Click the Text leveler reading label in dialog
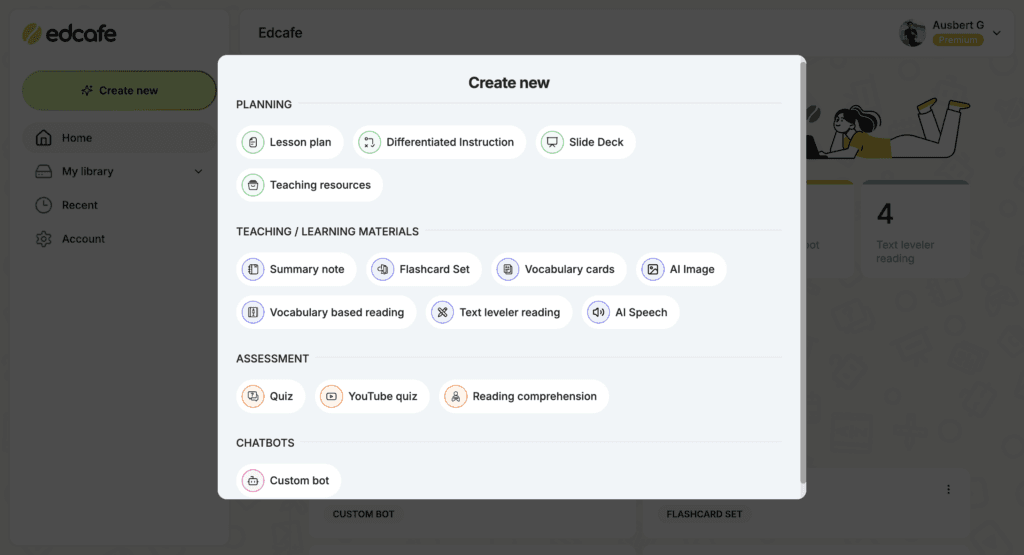The image size is (1024, 555). click(x=509, y=313)
